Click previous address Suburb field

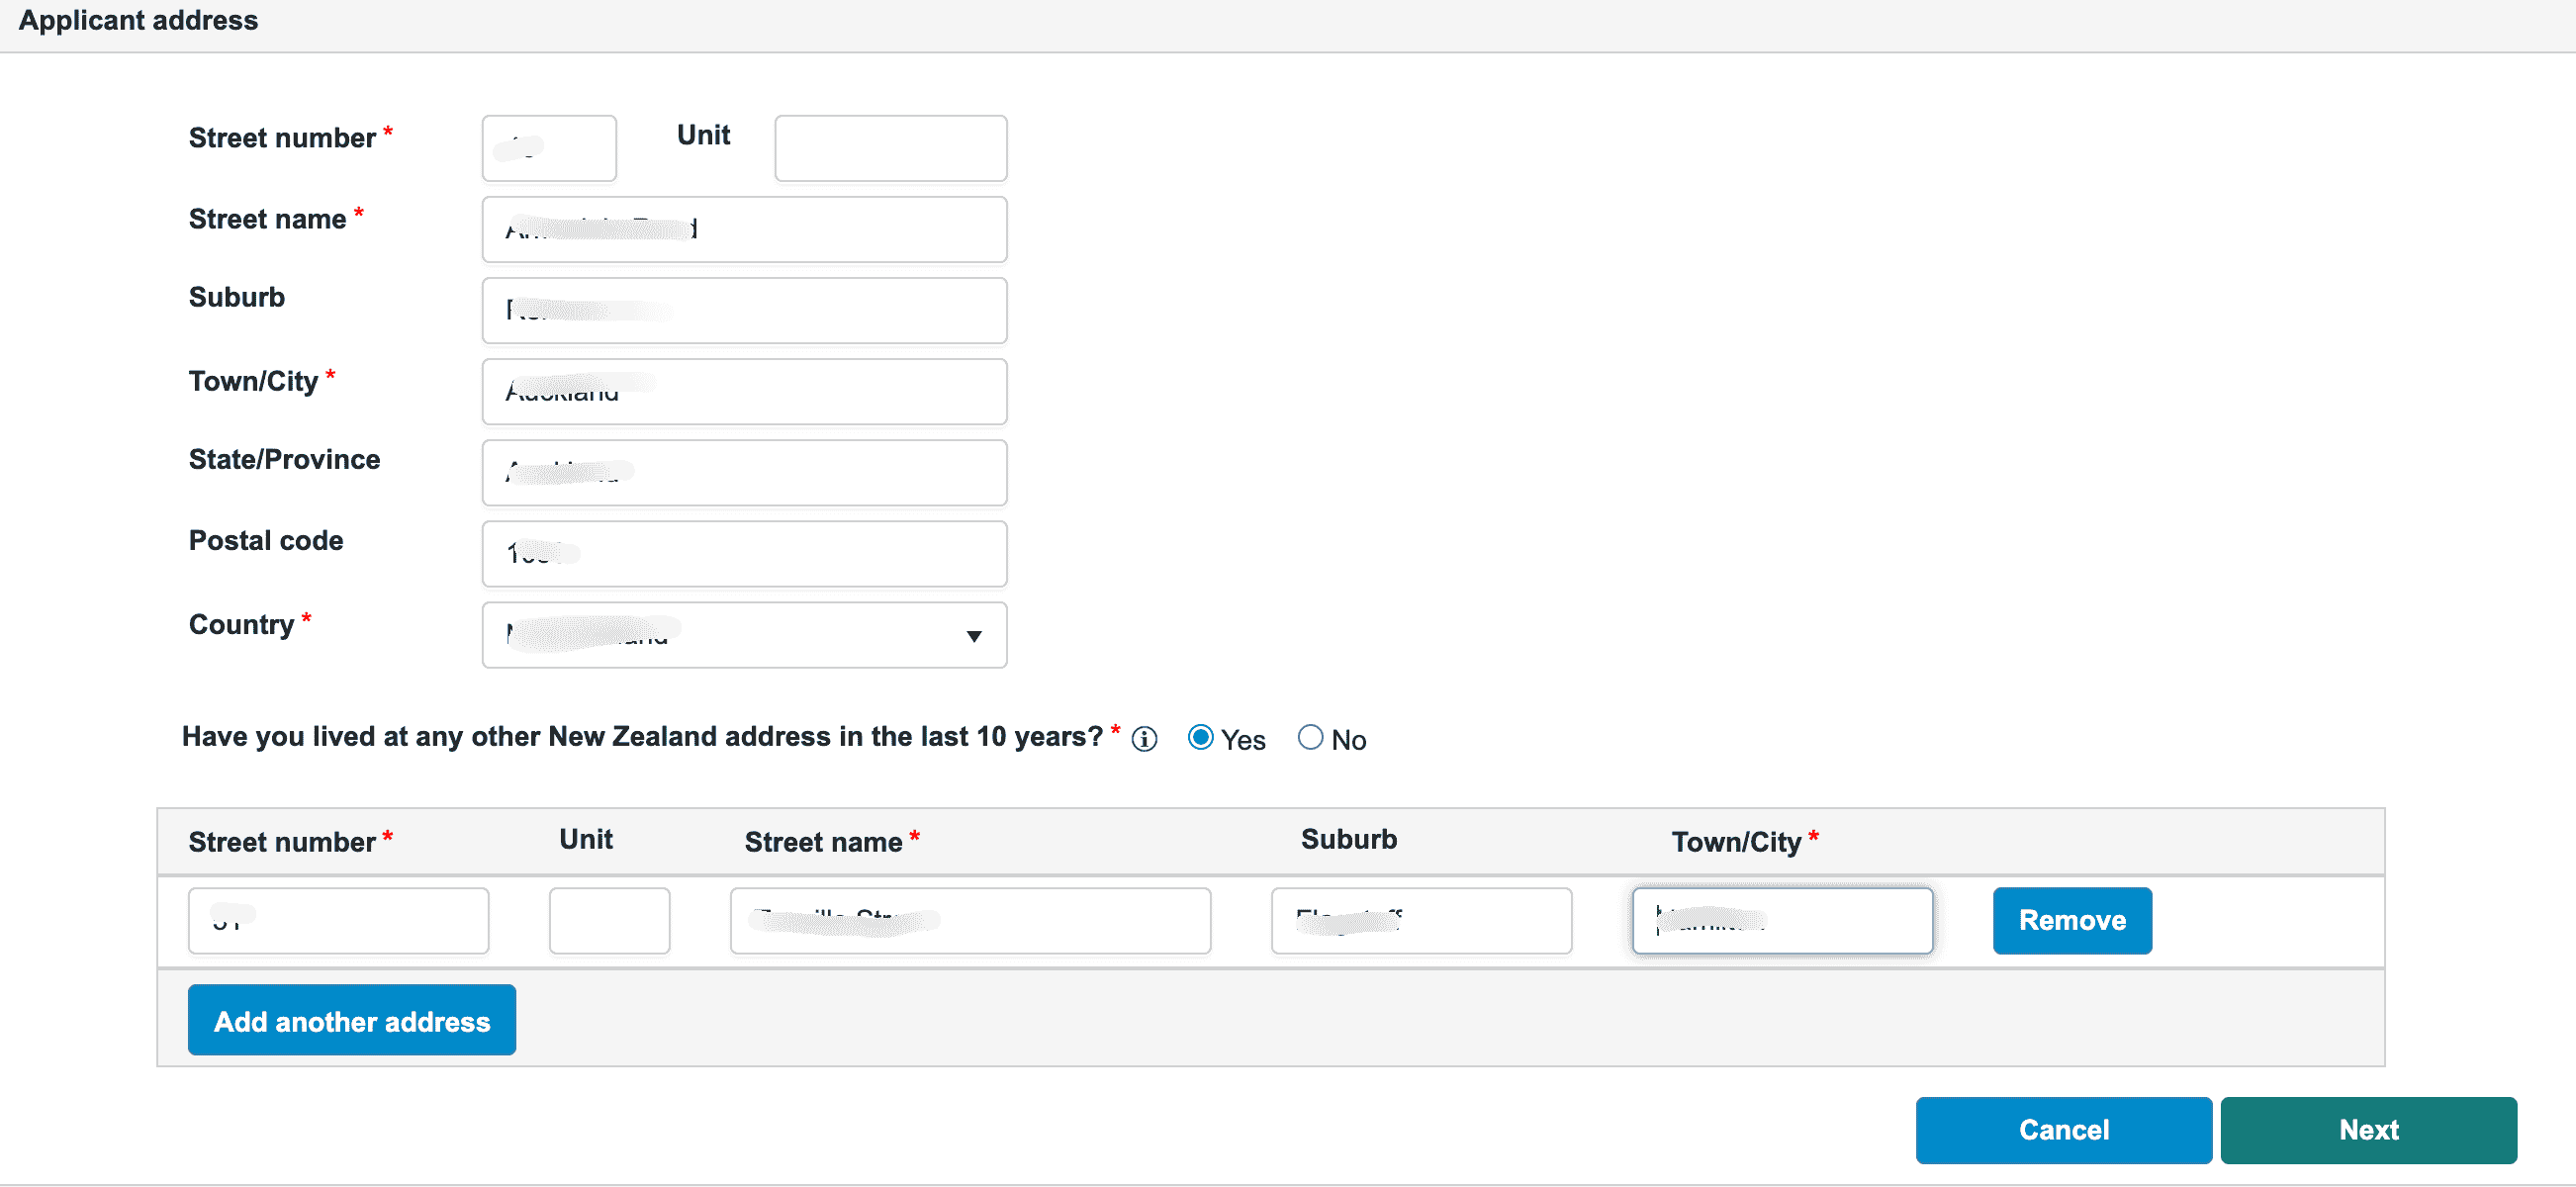click(1420, 920)
